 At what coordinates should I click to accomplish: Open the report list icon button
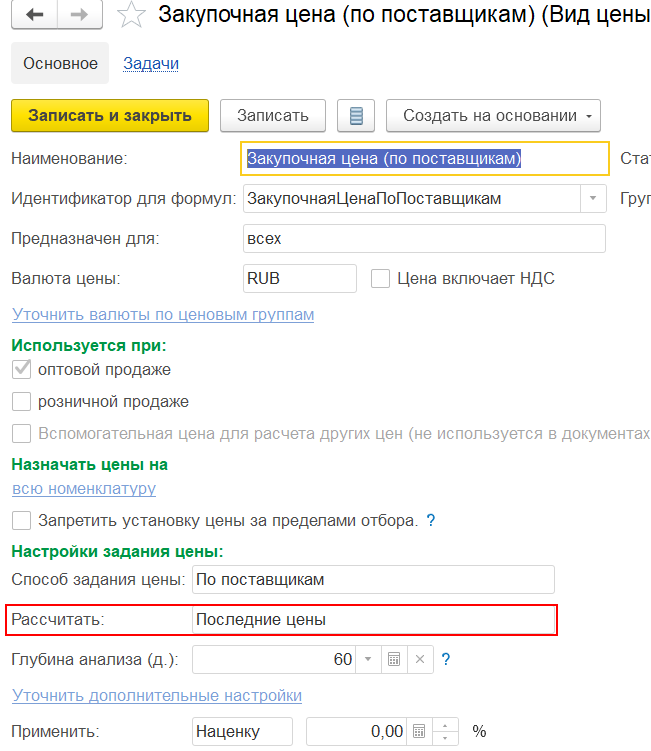356,116
